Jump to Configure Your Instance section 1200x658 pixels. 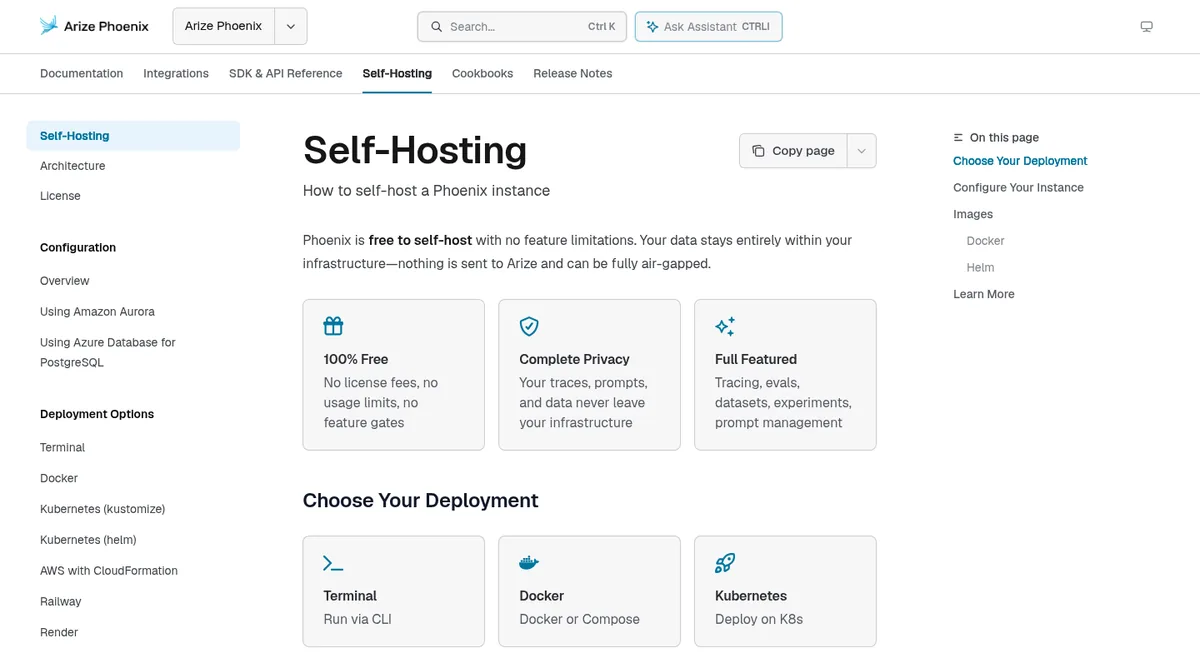(1018, 188)
